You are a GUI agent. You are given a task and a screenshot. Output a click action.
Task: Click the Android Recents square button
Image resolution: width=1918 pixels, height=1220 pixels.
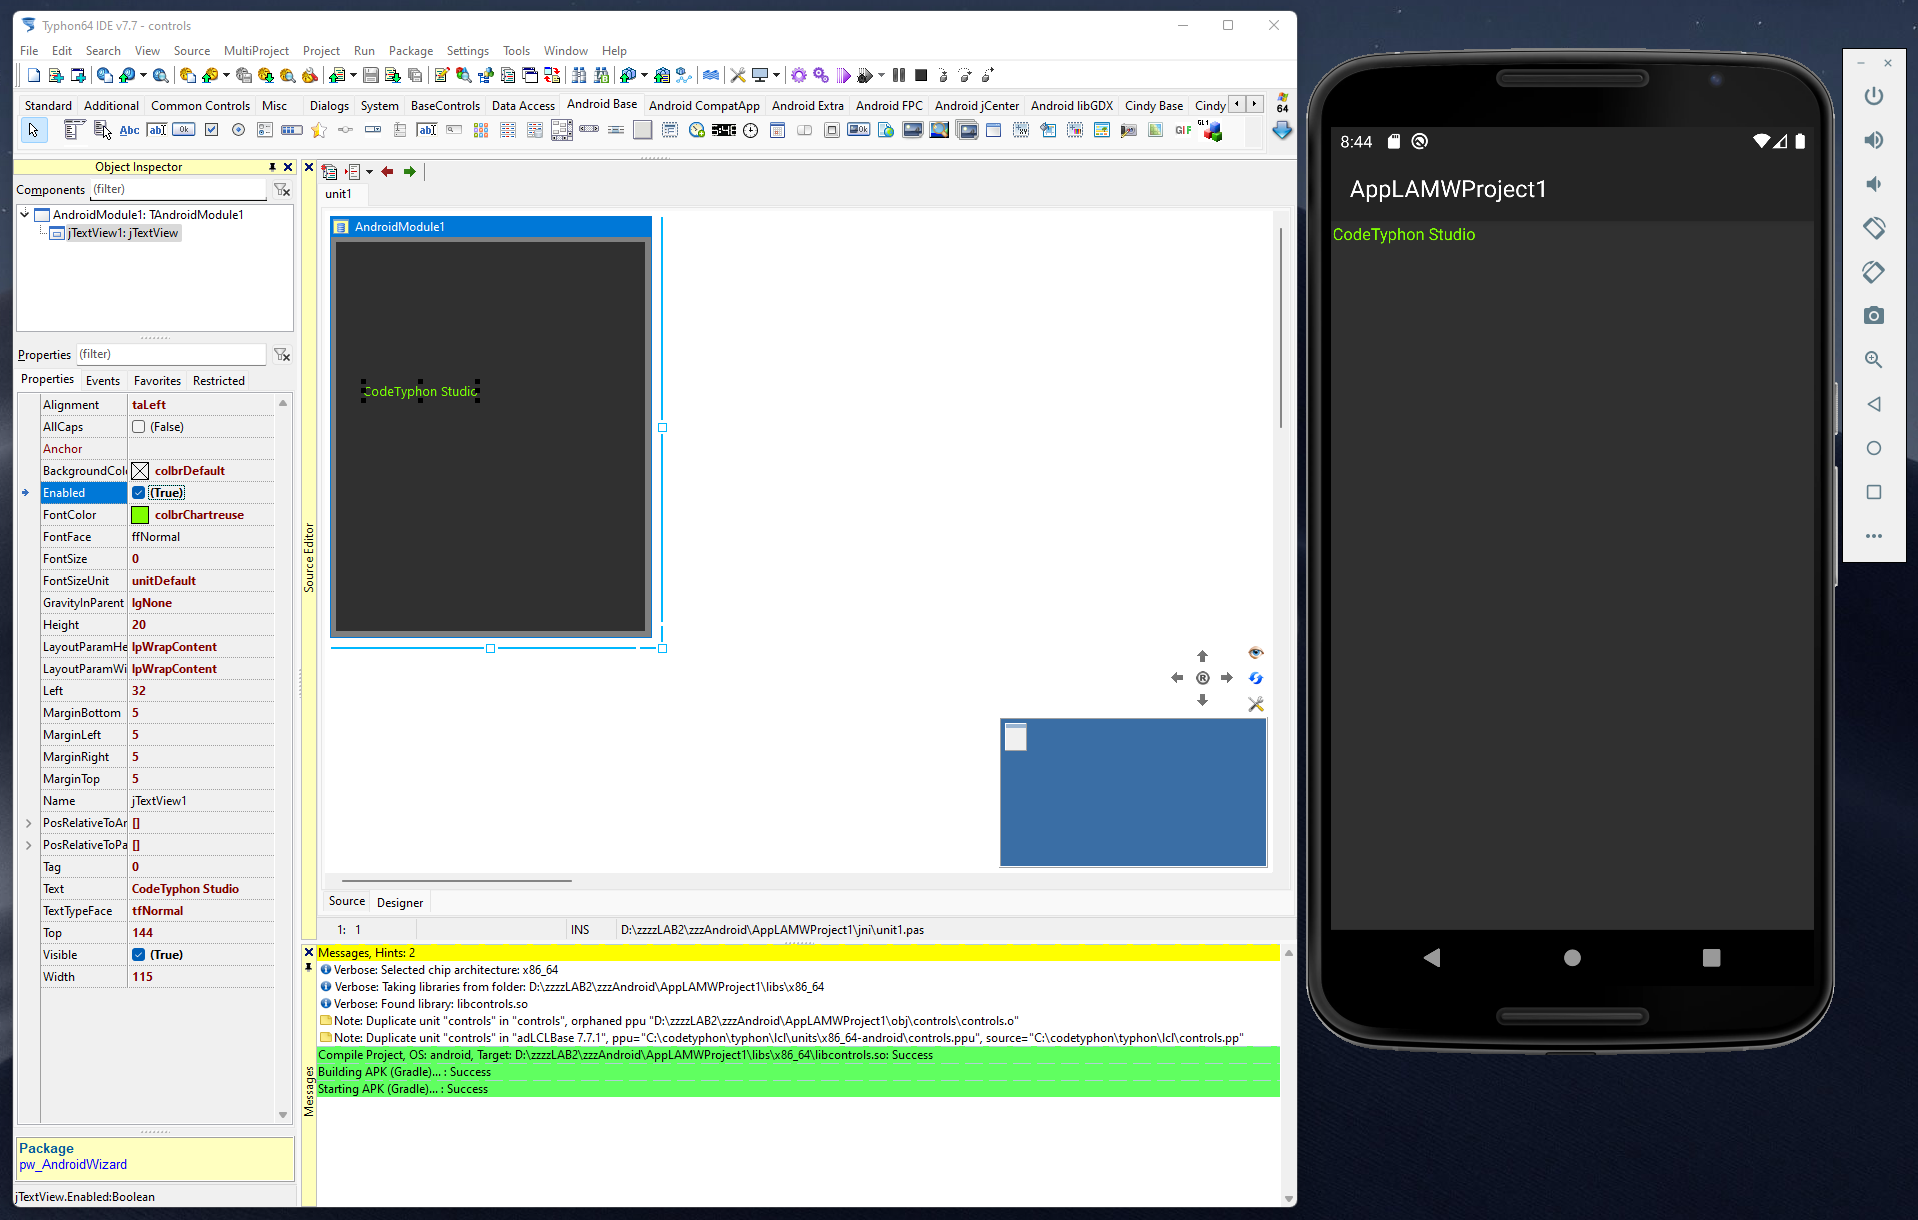click(1711, 958)
